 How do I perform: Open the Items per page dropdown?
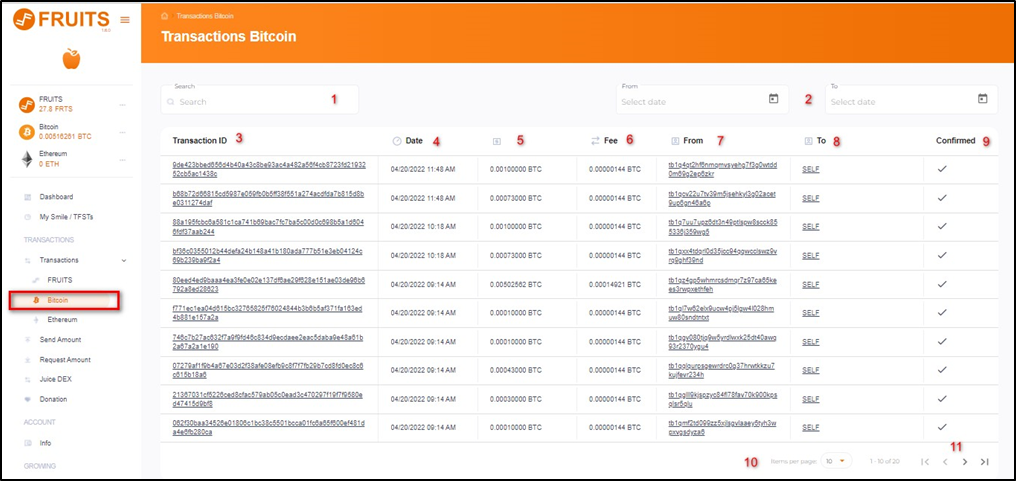(836, 461)
